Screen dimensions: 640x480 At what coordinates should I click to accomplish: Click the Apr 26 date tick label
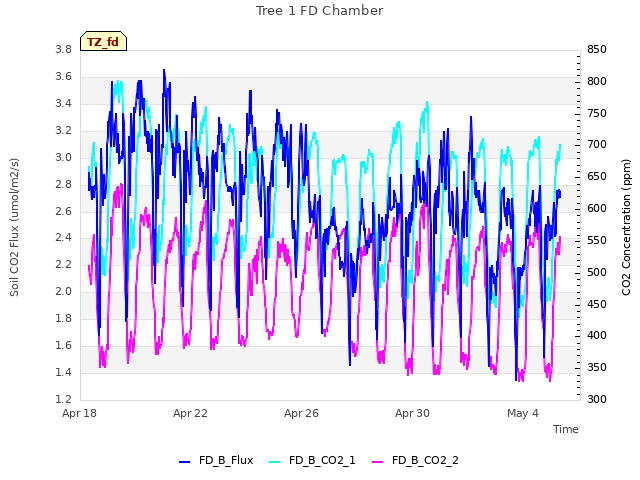pos(301,413)
